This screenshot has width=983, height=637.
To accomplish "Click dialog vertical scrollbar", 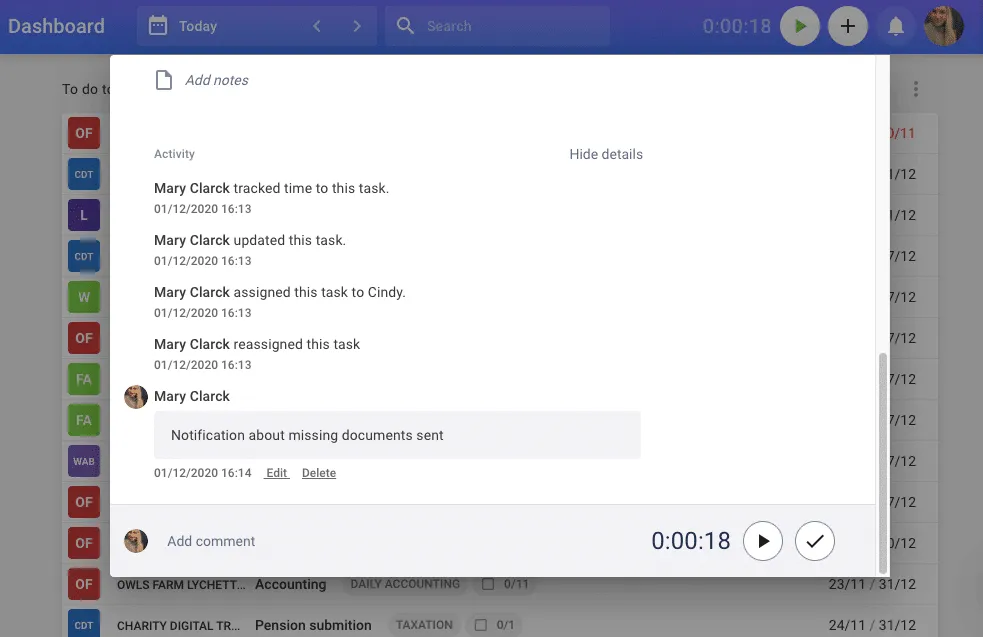I will pyautogui.click(x=883, y=463).
